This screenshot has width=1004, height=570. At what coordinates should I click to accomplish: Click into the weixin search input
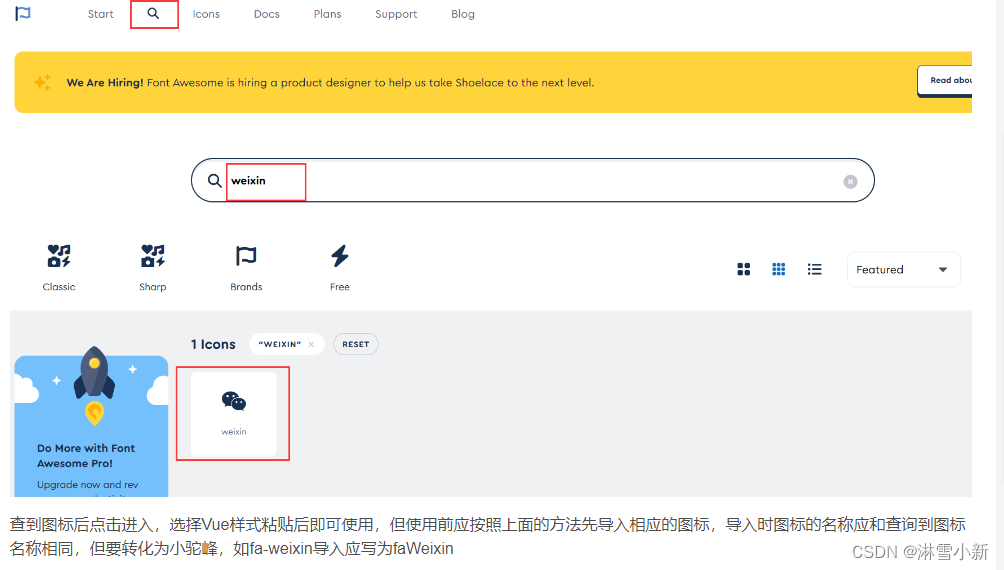531,181
